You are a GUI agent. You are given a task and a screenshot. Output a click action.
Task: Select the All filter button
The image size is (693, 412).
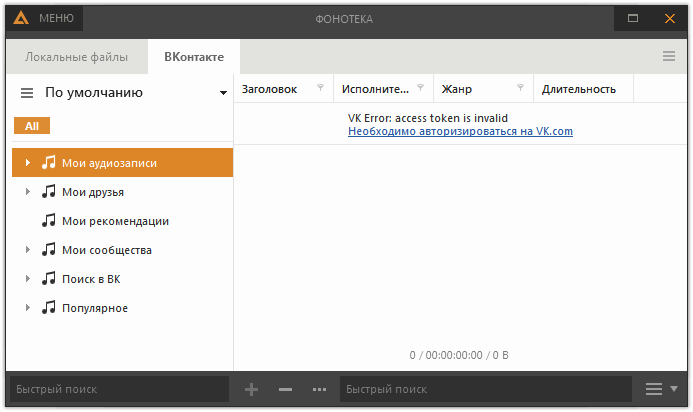click(32, 126)
